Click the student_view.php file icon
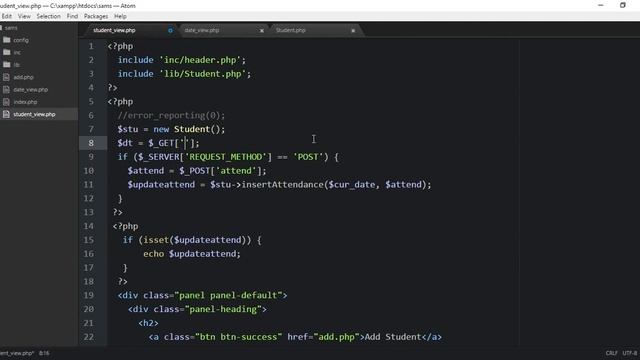 [x=6, y=114]
